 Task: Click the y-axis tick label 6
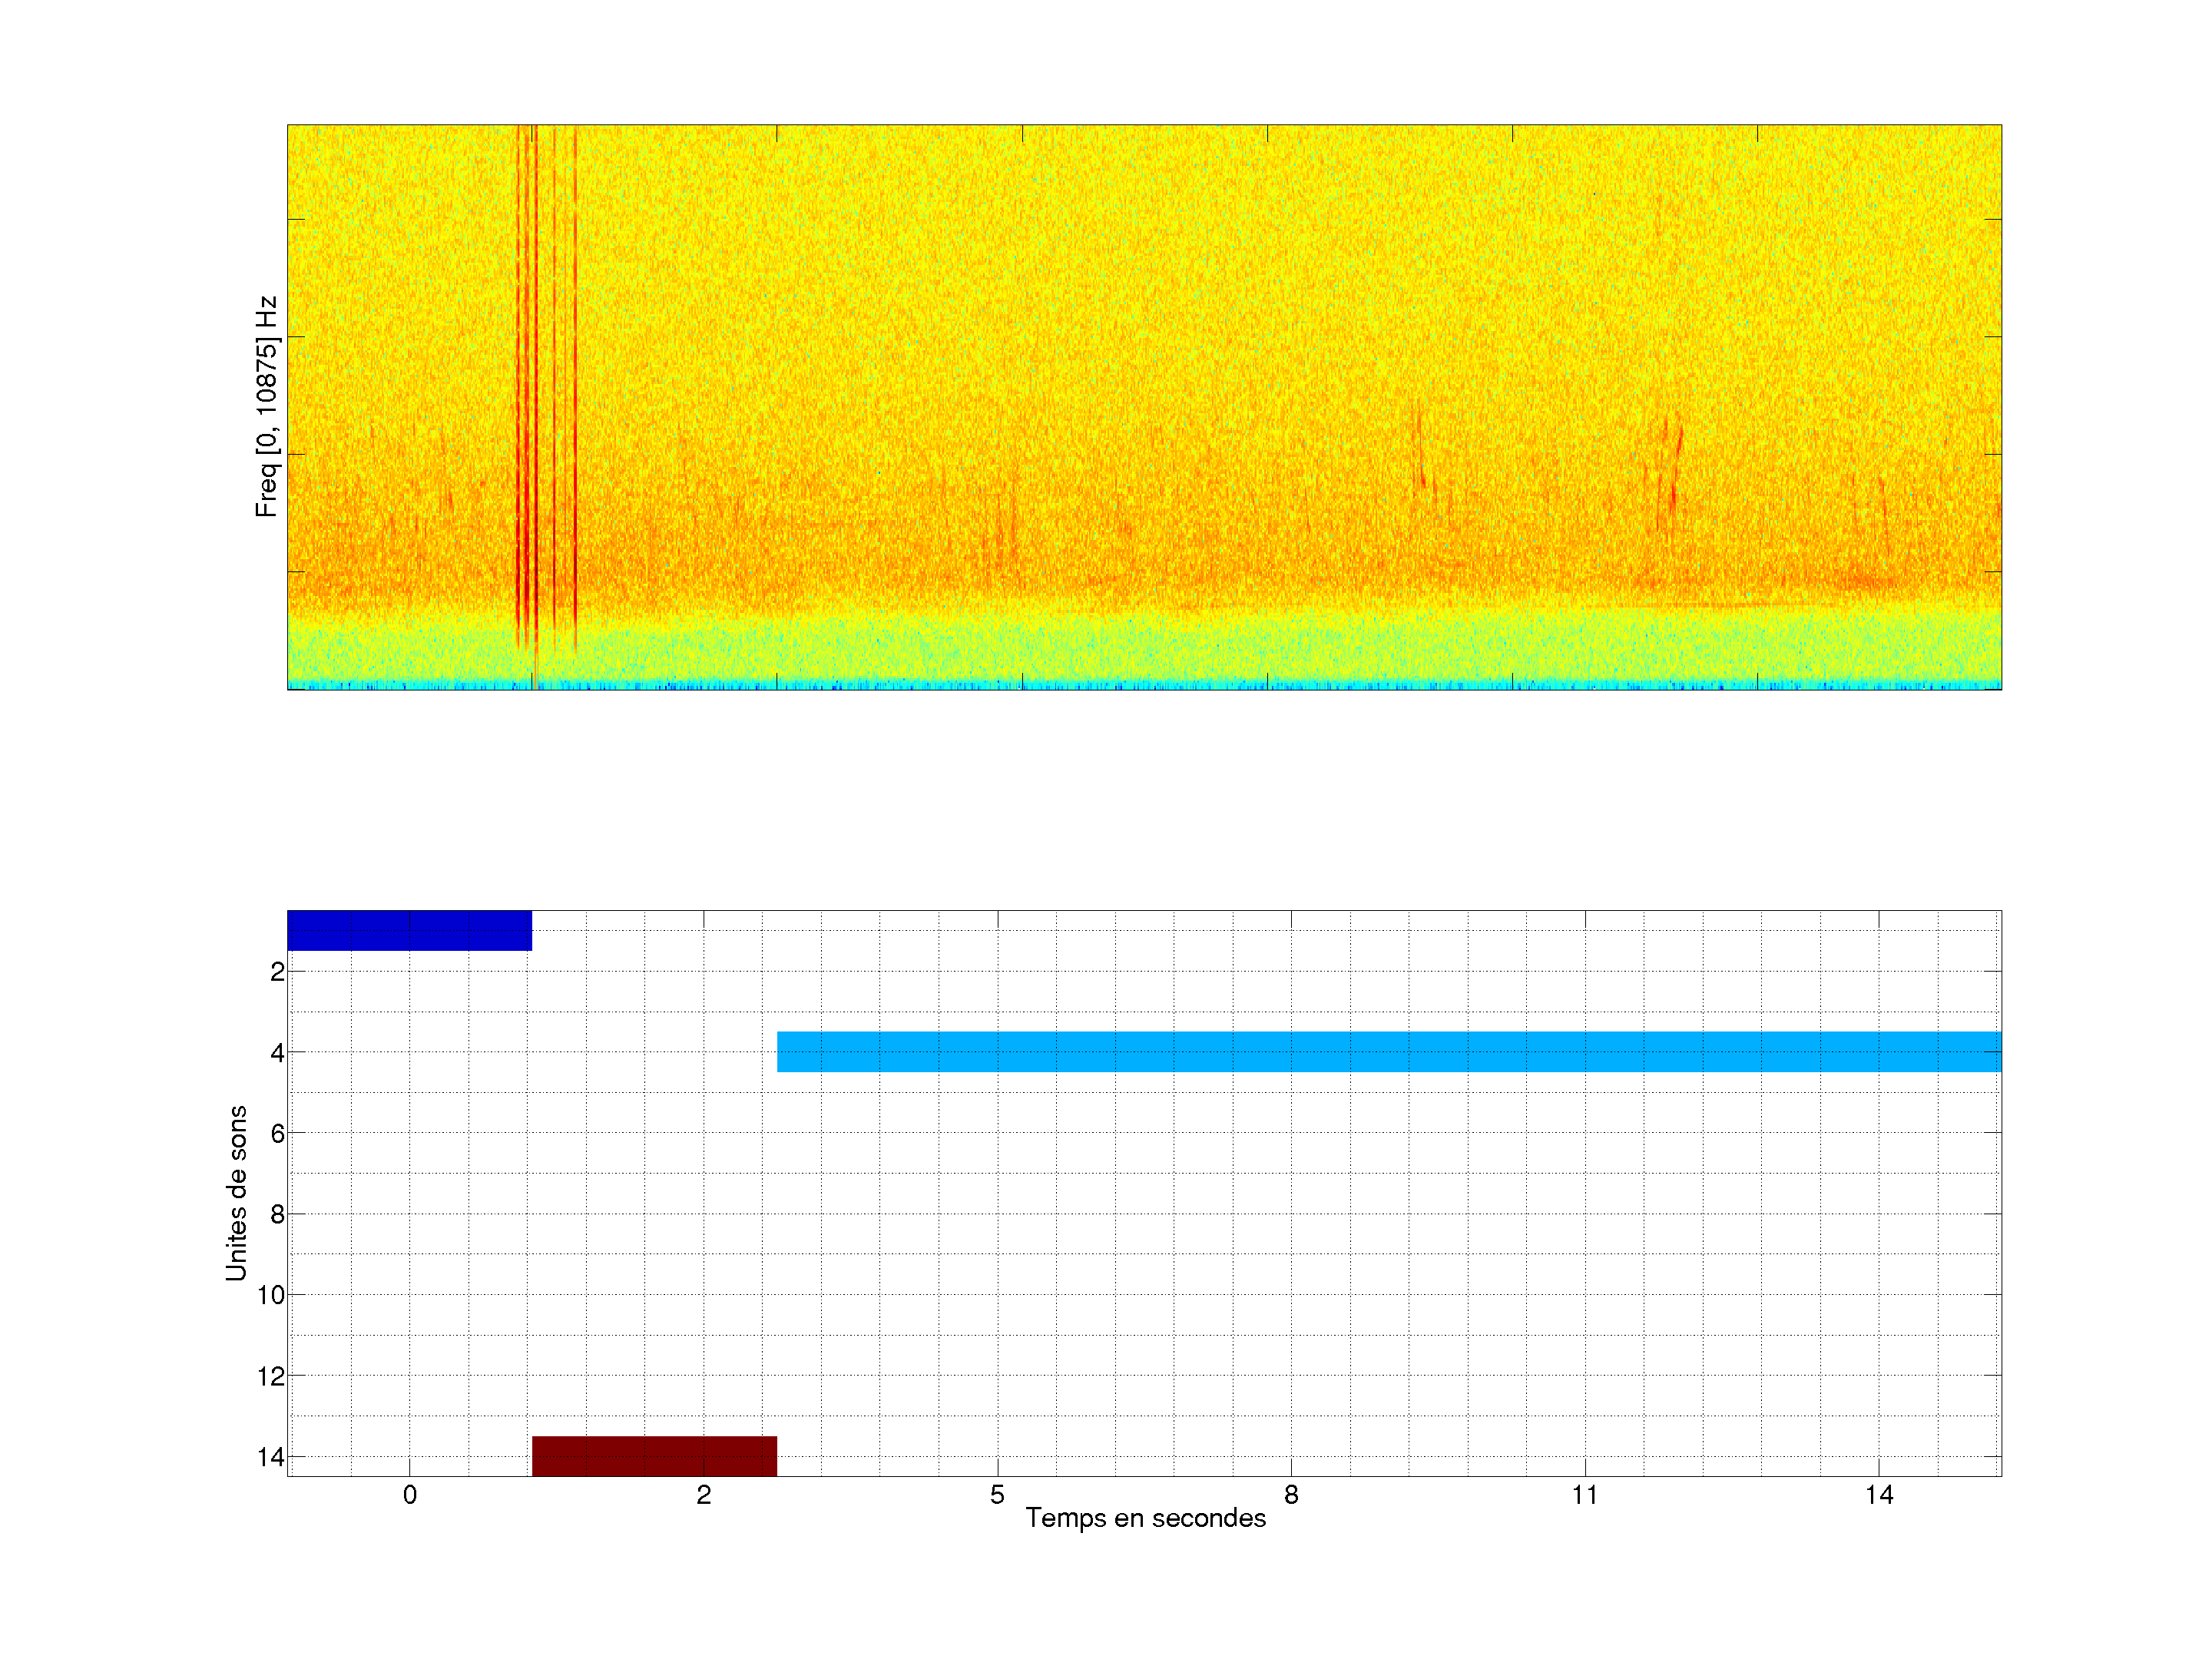(x=277, y=1133)
